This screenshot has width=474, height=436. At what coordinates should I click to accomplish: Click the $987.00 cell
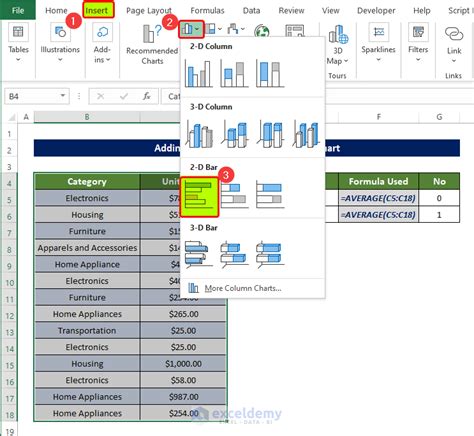[183, 397]
